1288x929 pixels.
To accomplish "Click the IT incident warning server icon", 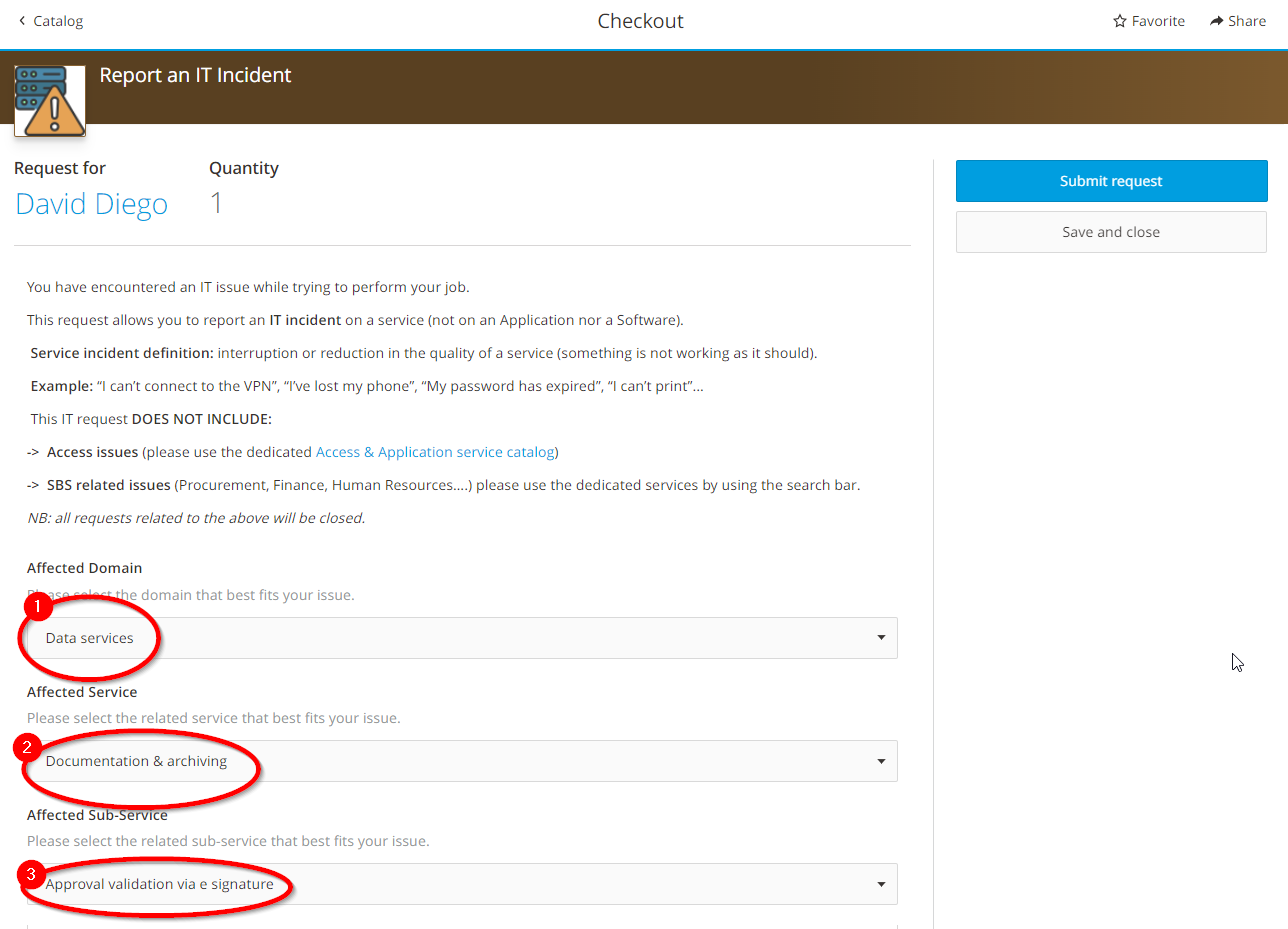I will tap(50, 100).
